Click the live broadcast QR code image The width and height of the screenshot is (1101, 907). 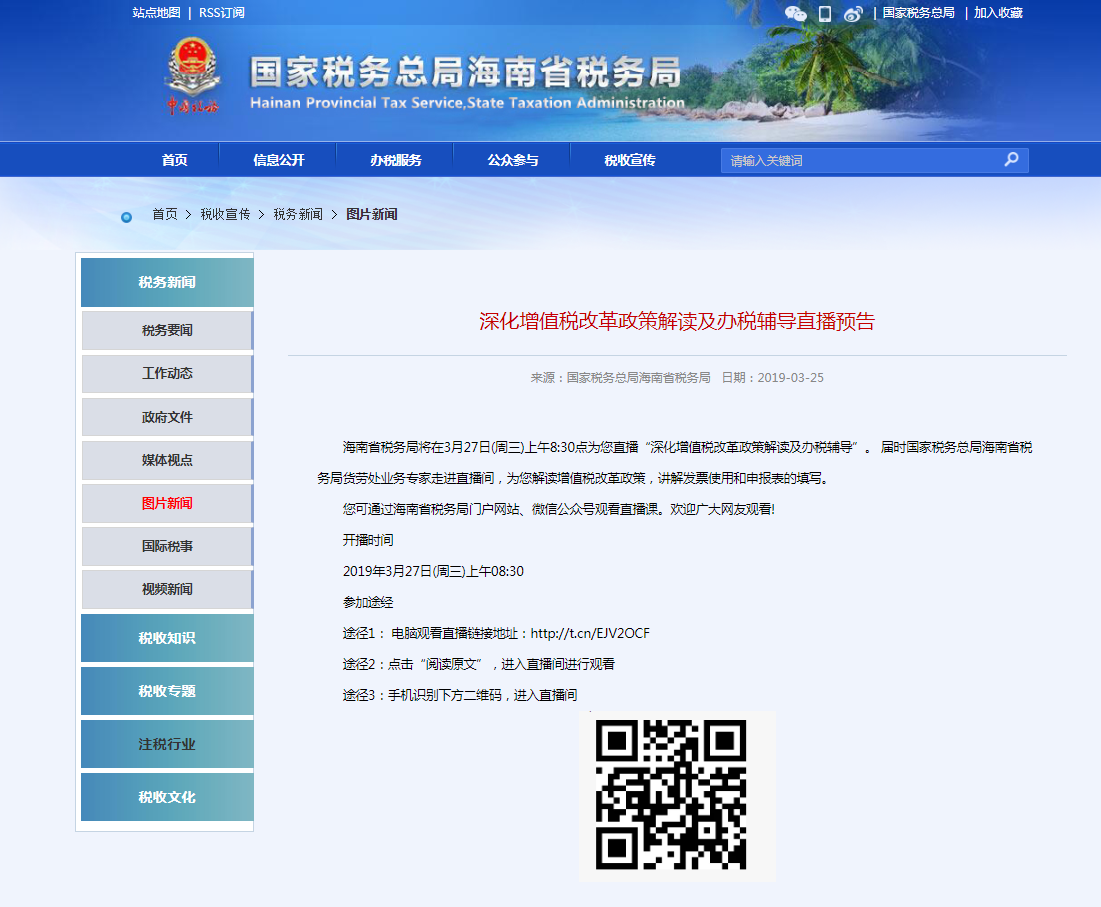671,795
